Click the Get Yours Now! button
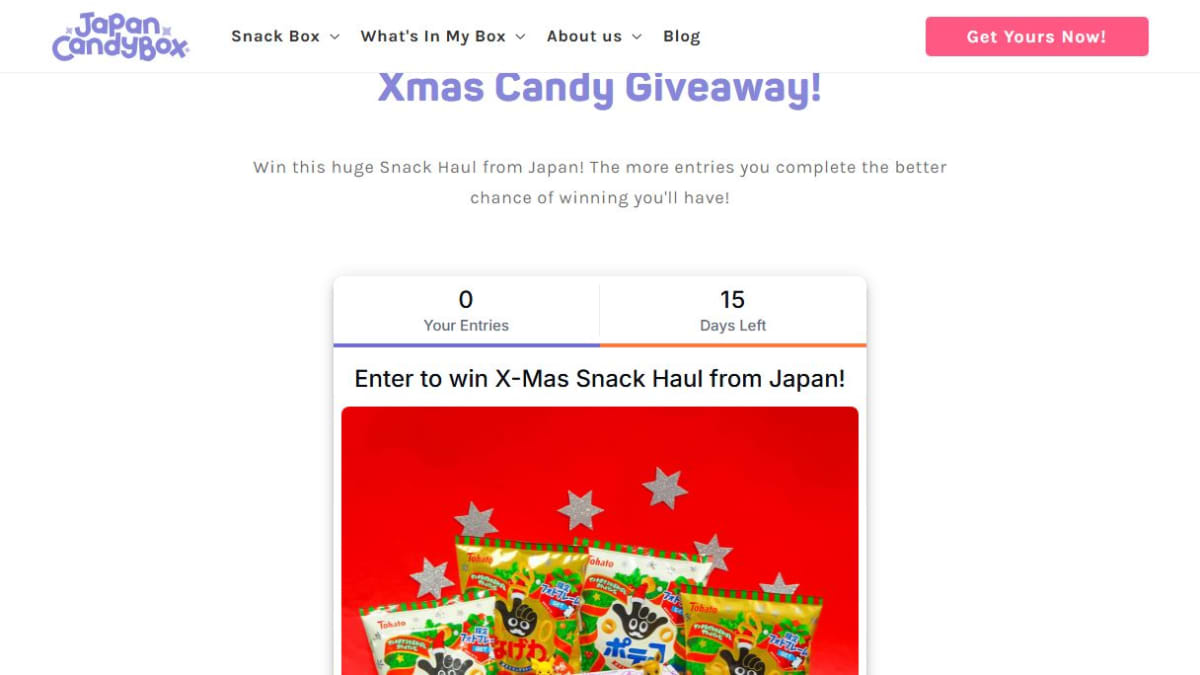Viewport: 1200px width, 675px height. click(x=1036, y=37)
